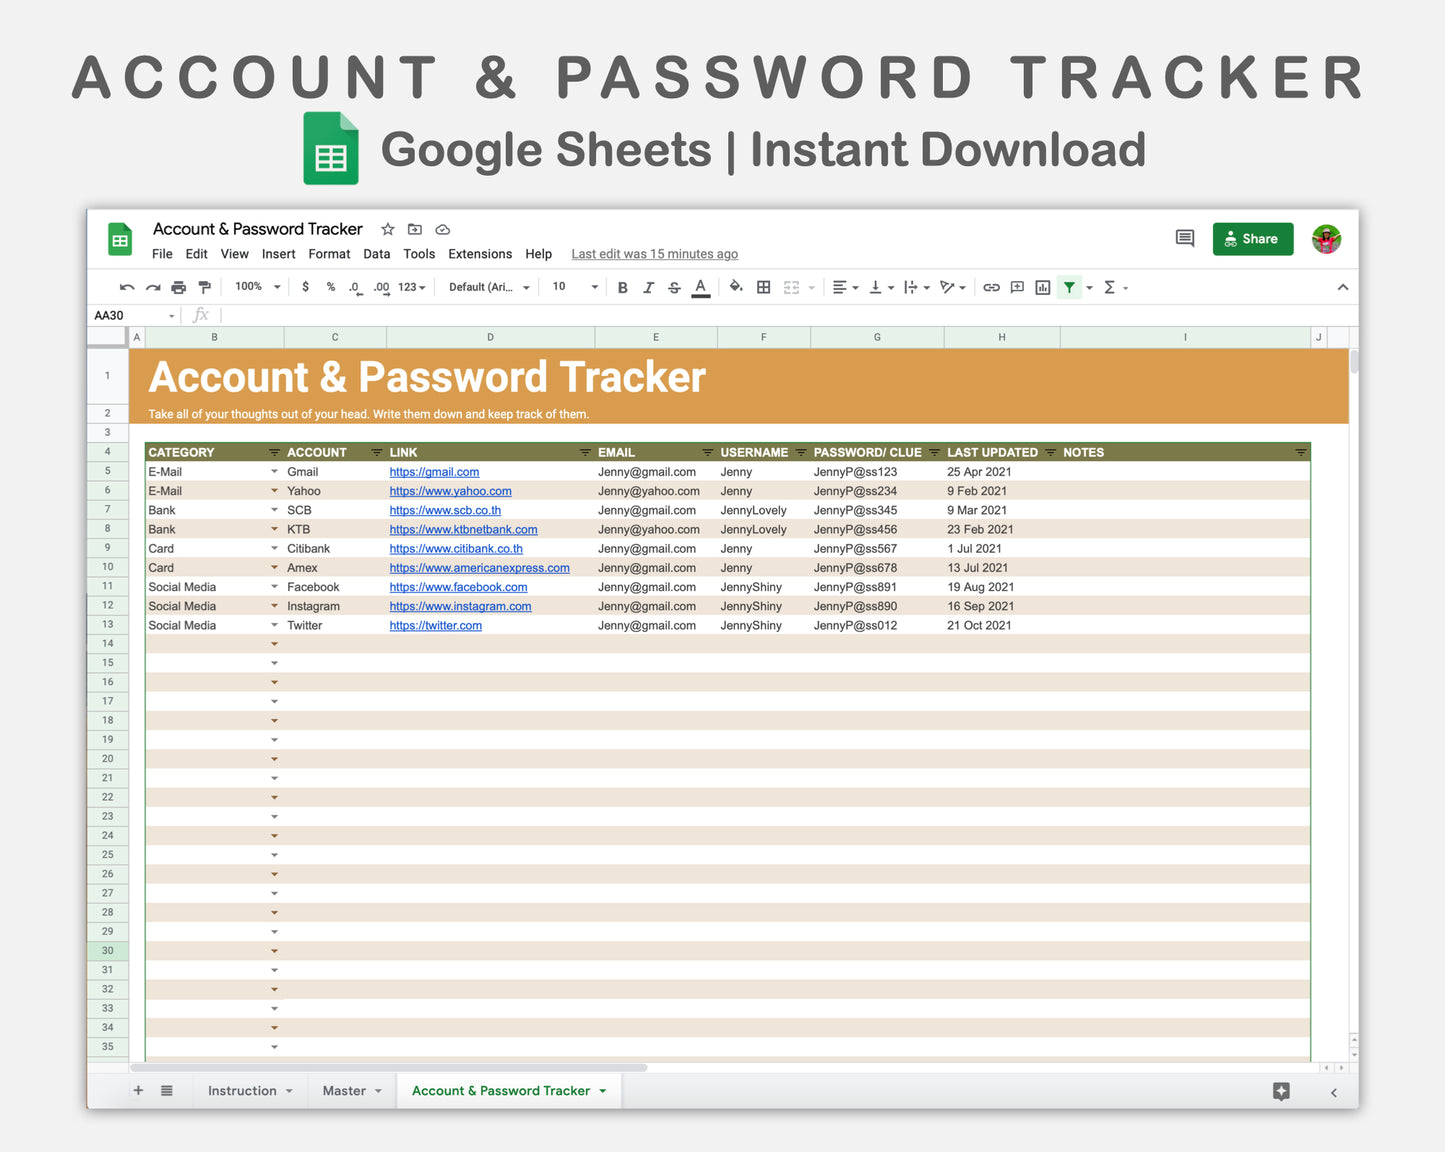Toggle italic formatting
The width and height of the screenshot is (1445, 1152).
648,287
